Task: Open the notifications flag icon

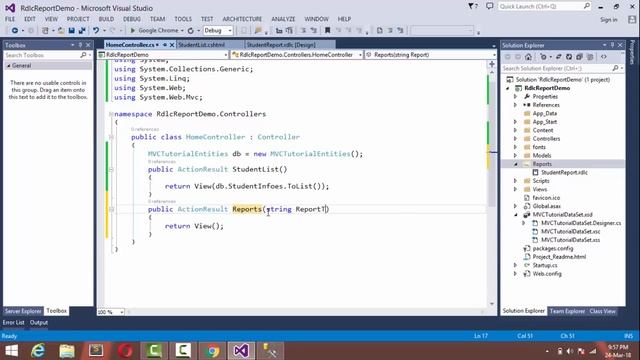Action: [x=473, y=6]
